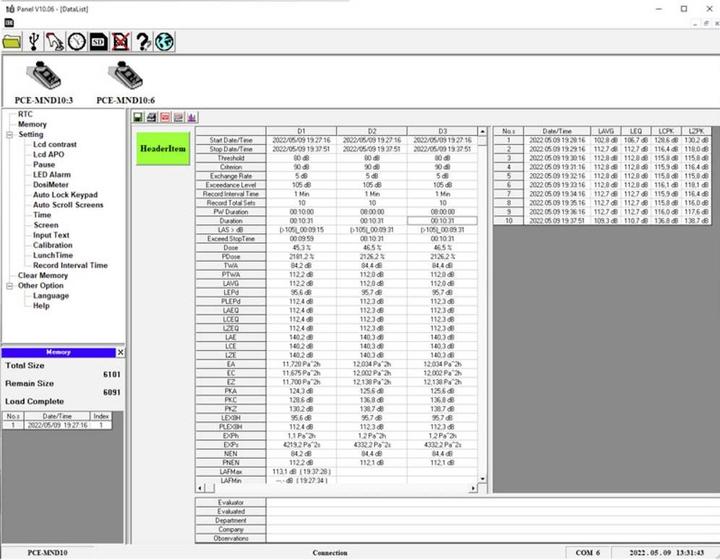Click the Observations input field
This screenshot has height=560, width=720.
click(493, 538)
